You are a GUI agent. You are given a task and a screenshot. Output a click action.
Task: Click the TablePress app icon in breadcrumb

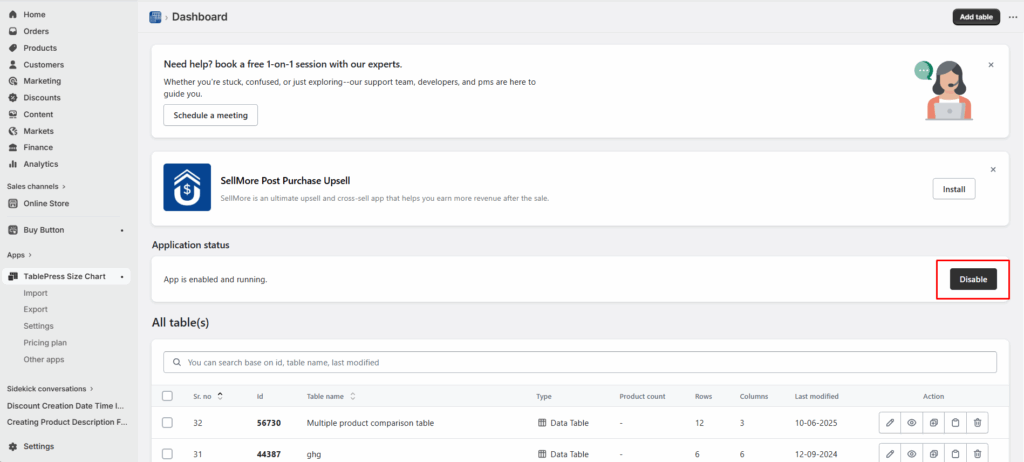[155, 17]
